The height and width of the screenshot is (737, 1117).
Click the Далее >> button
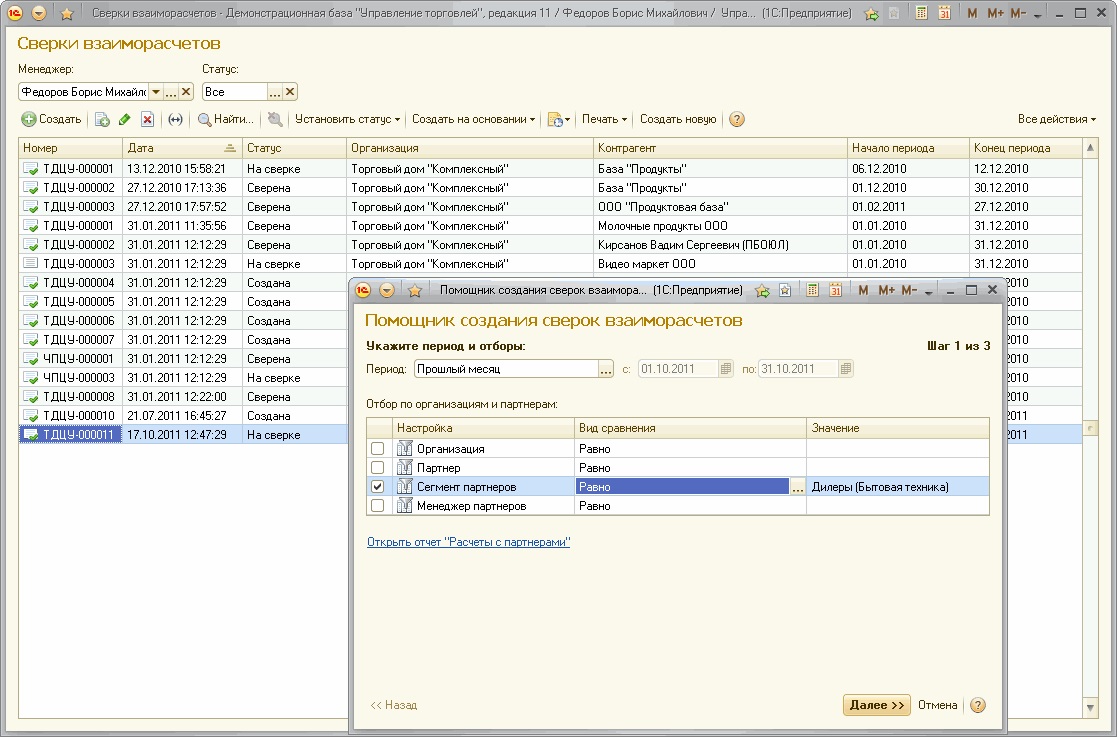(877, 705)
